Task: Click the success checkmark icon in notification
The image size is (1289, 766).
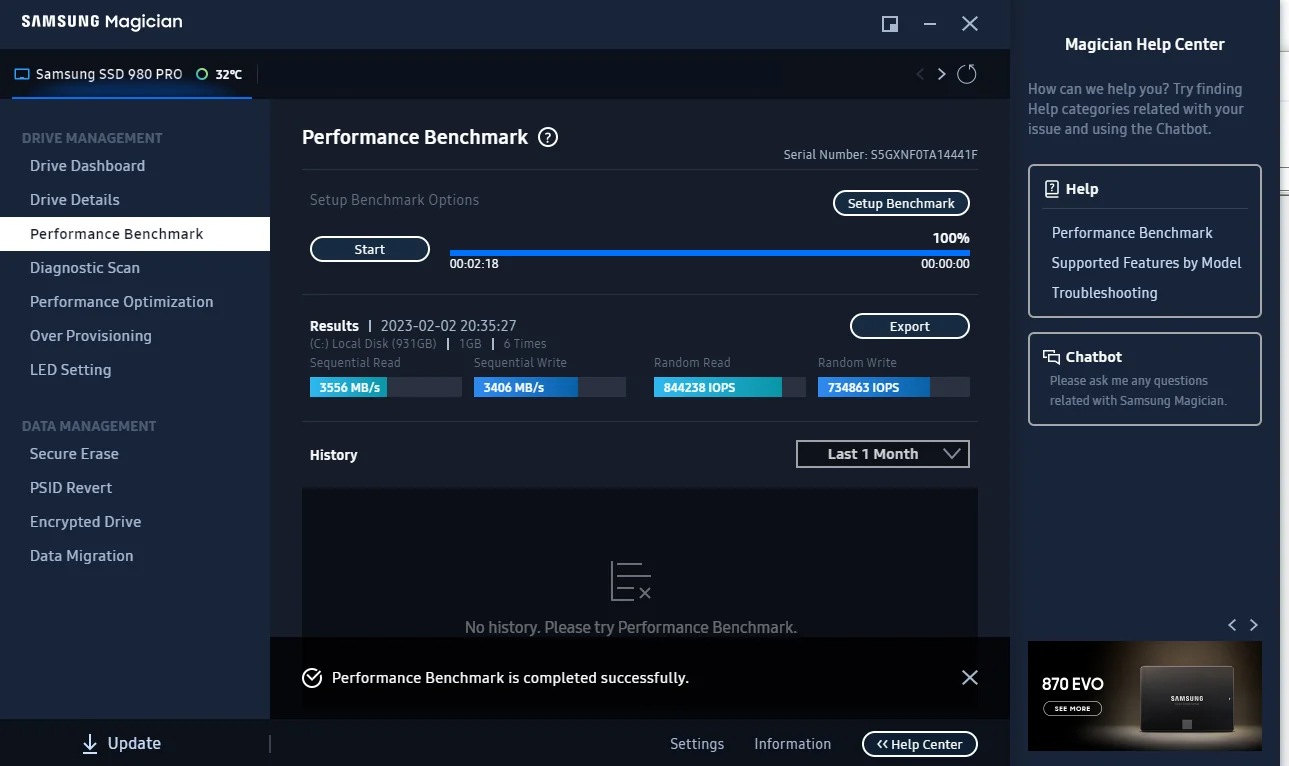Action: [312, 678]
